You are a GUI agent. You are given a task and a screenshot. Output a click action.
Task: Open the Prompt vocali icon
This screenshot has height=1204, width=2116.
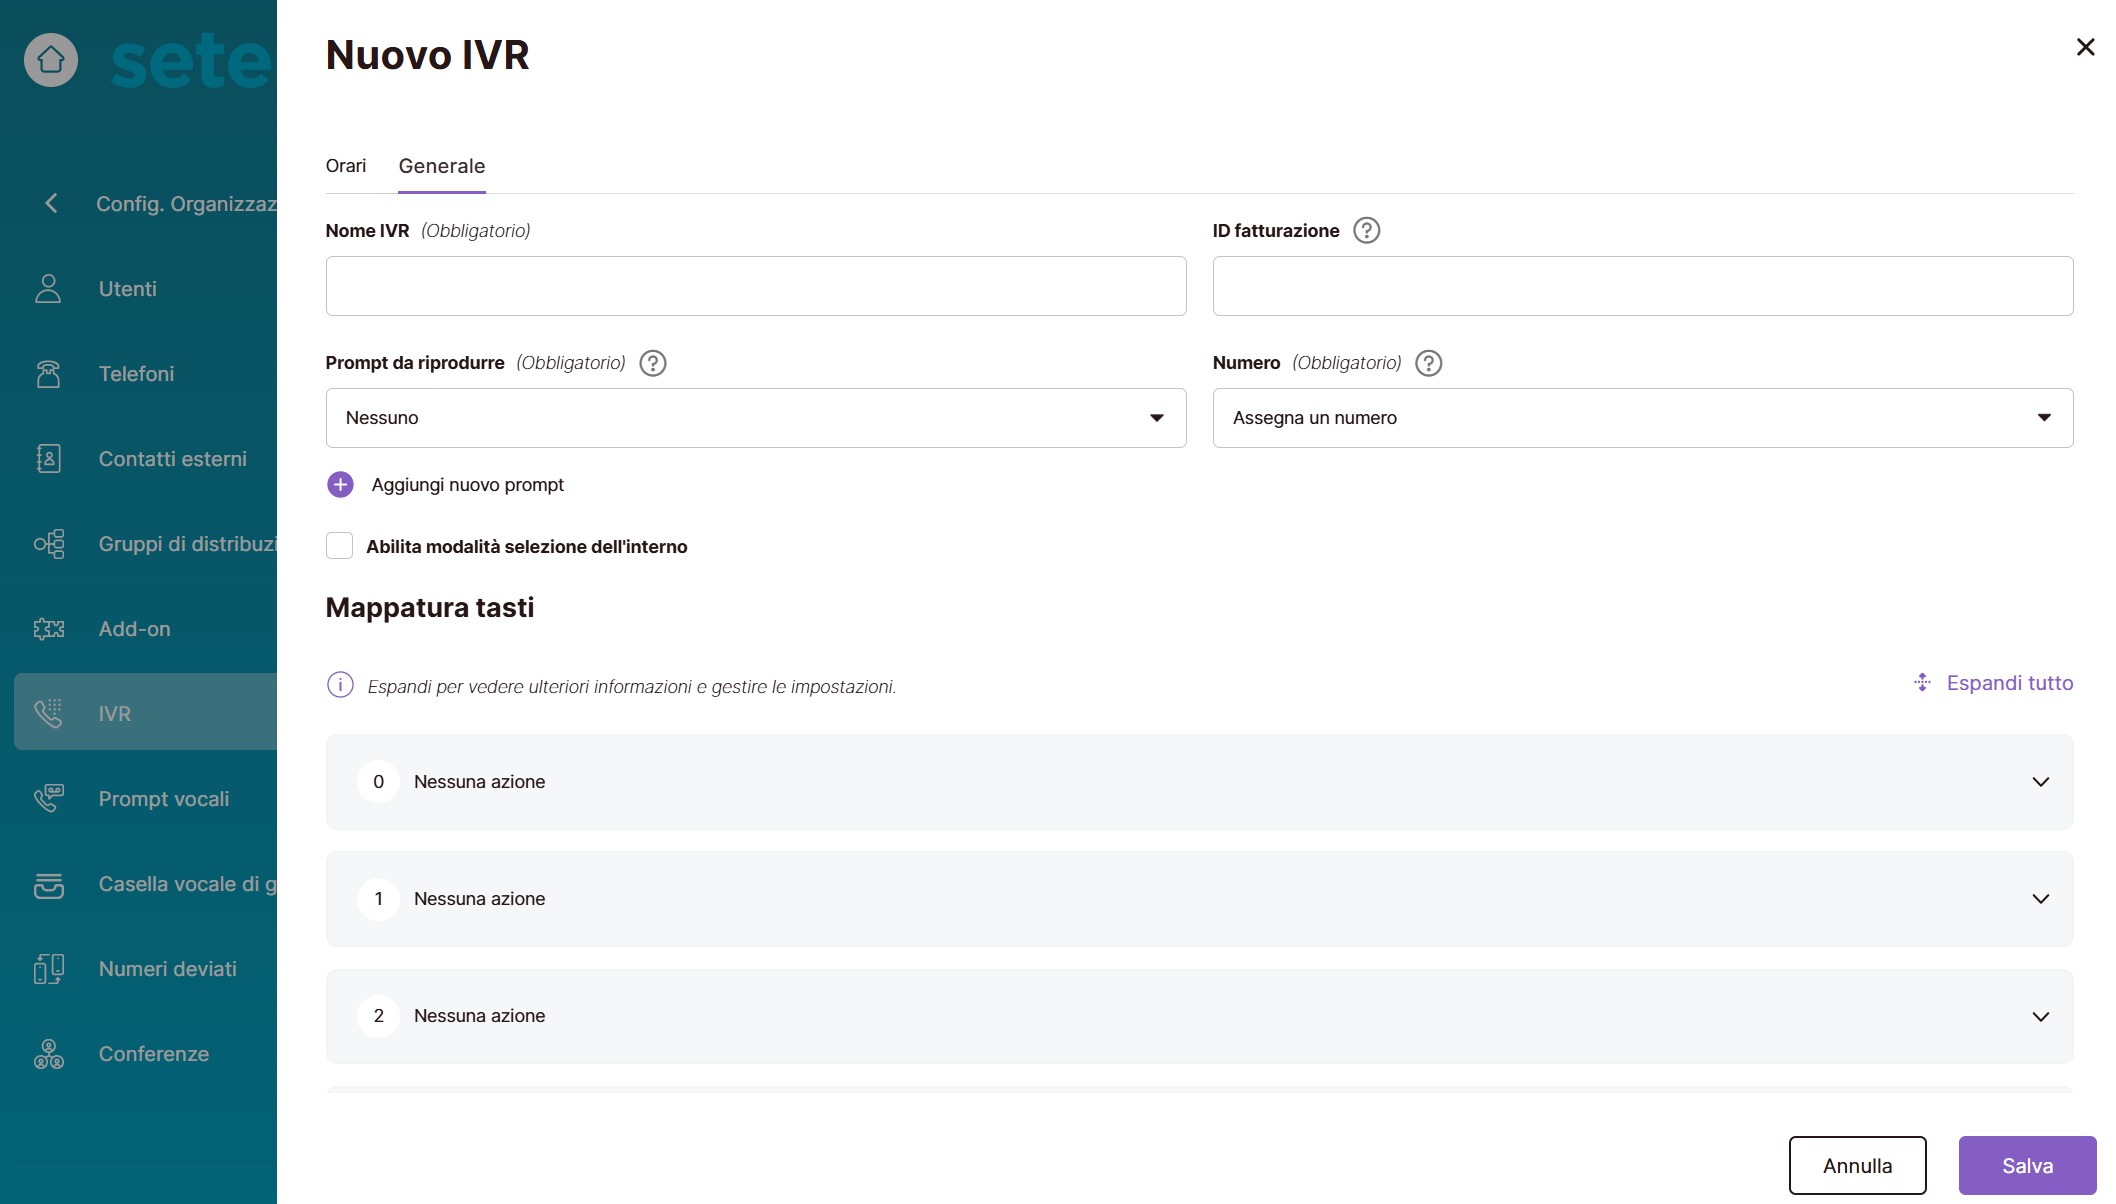[x=48, y=799]
